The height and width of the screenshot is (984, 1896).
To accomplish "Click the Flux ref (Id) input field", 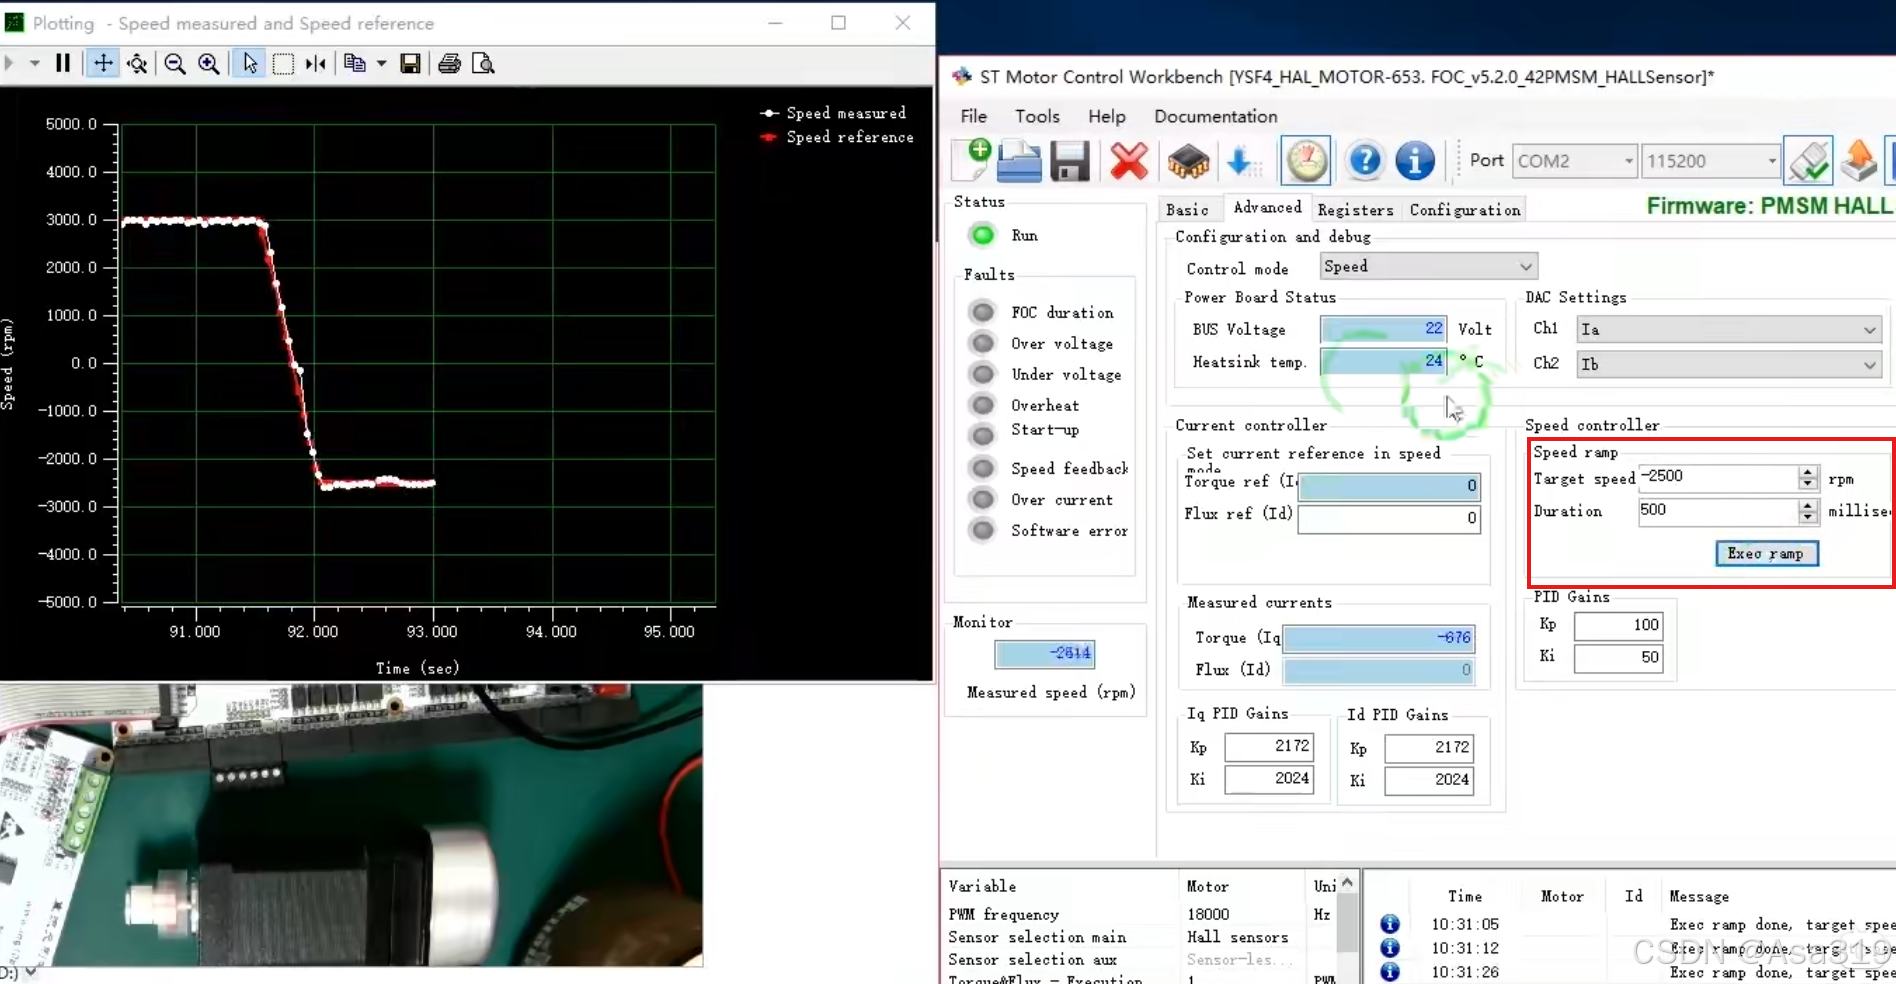I will [1389, 518].
